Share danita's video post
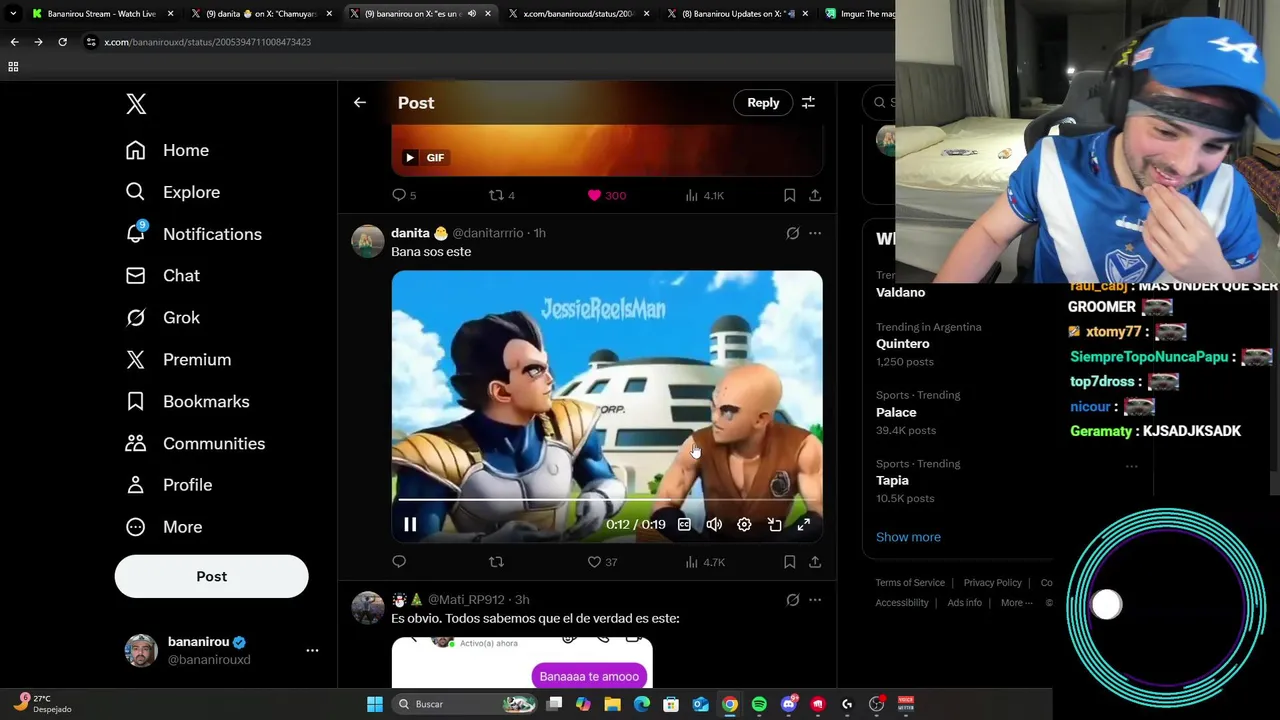1280x720 pixels. [815, 562]
